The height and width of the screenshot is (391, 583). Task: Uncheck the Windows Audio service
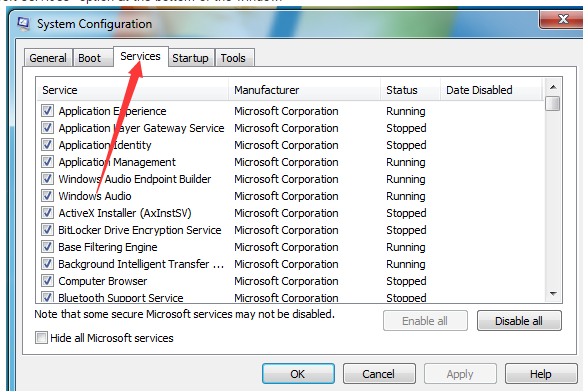coord(47,196)
